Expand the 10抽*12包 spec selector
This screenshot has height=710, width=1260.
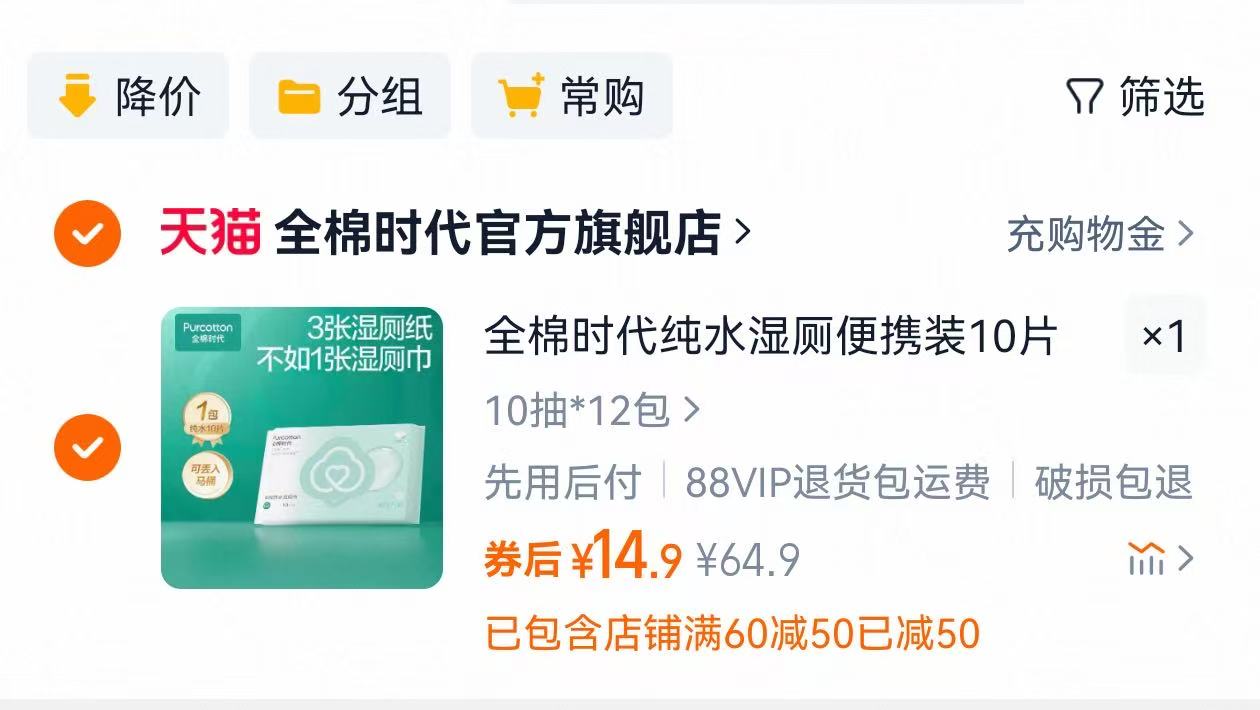click(x=592, y=410)
